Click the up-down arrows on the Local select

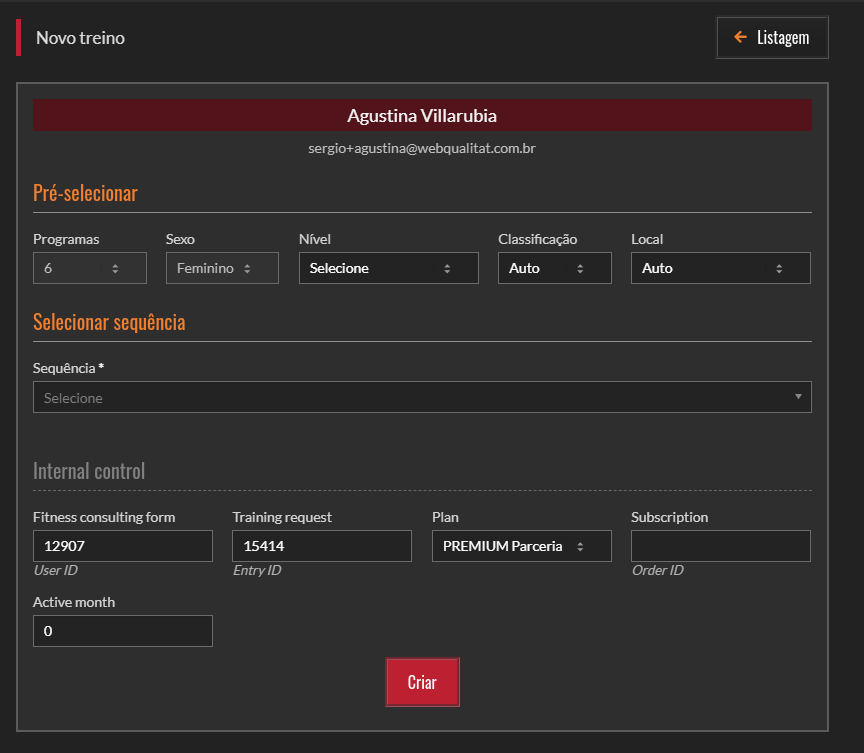[779, 269]
